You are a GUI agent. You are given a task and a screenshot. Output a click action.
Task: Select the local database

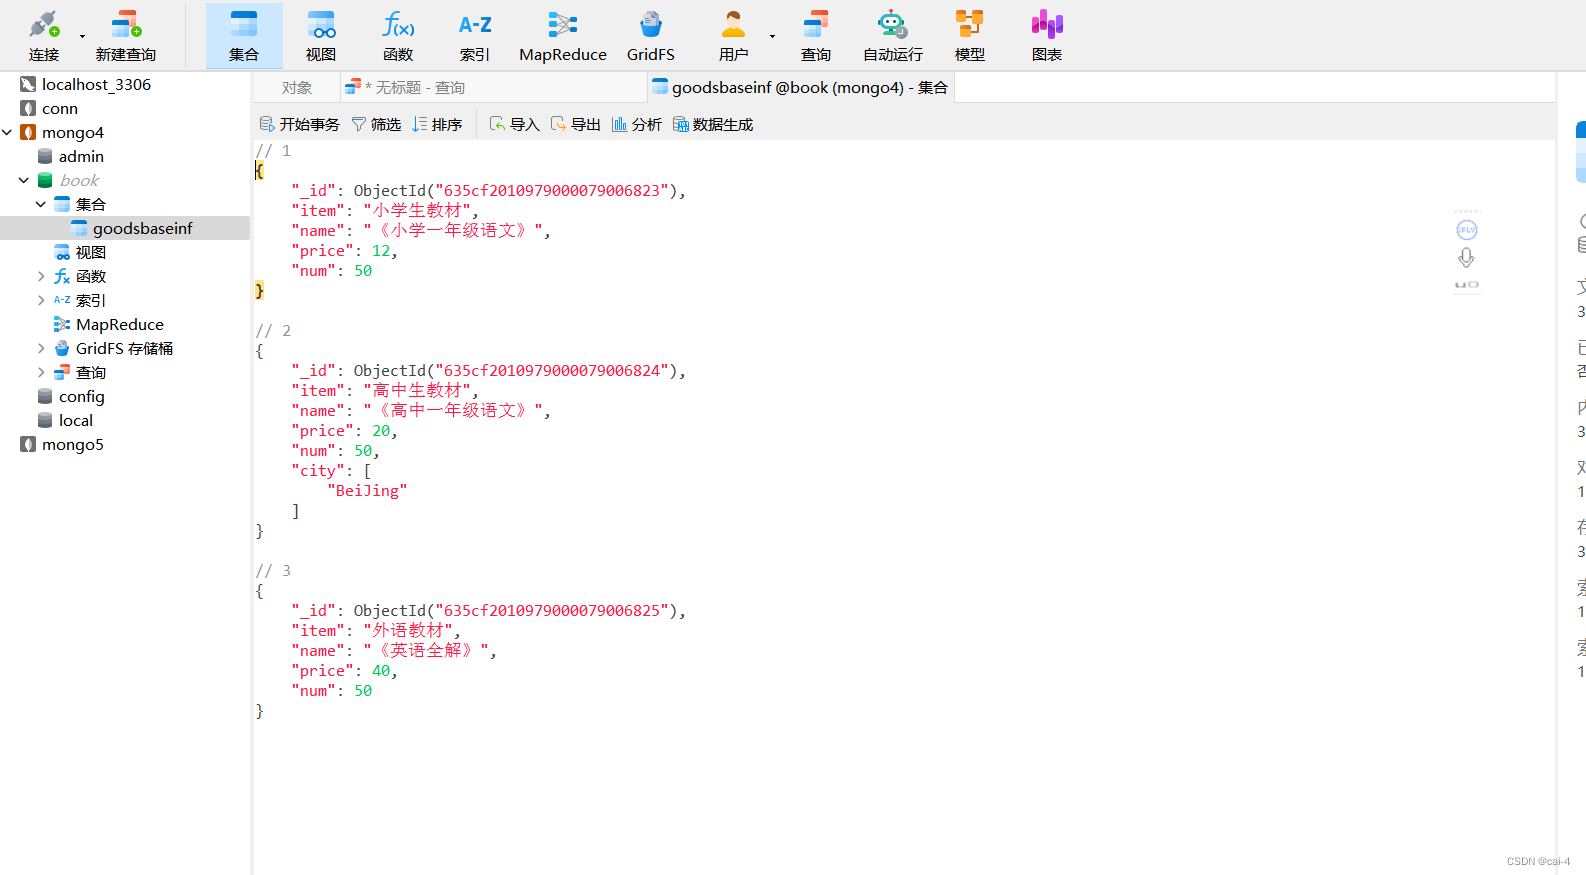75,420
